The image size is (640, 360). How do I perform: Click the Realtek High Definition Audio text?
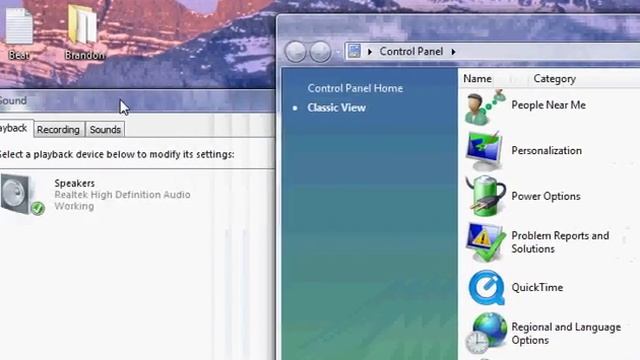point(122,195)
